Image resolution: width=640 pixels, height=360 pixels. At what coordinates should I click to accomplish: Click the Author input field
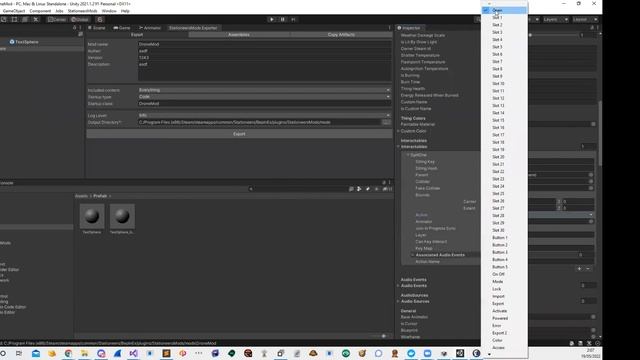(264, 51)
